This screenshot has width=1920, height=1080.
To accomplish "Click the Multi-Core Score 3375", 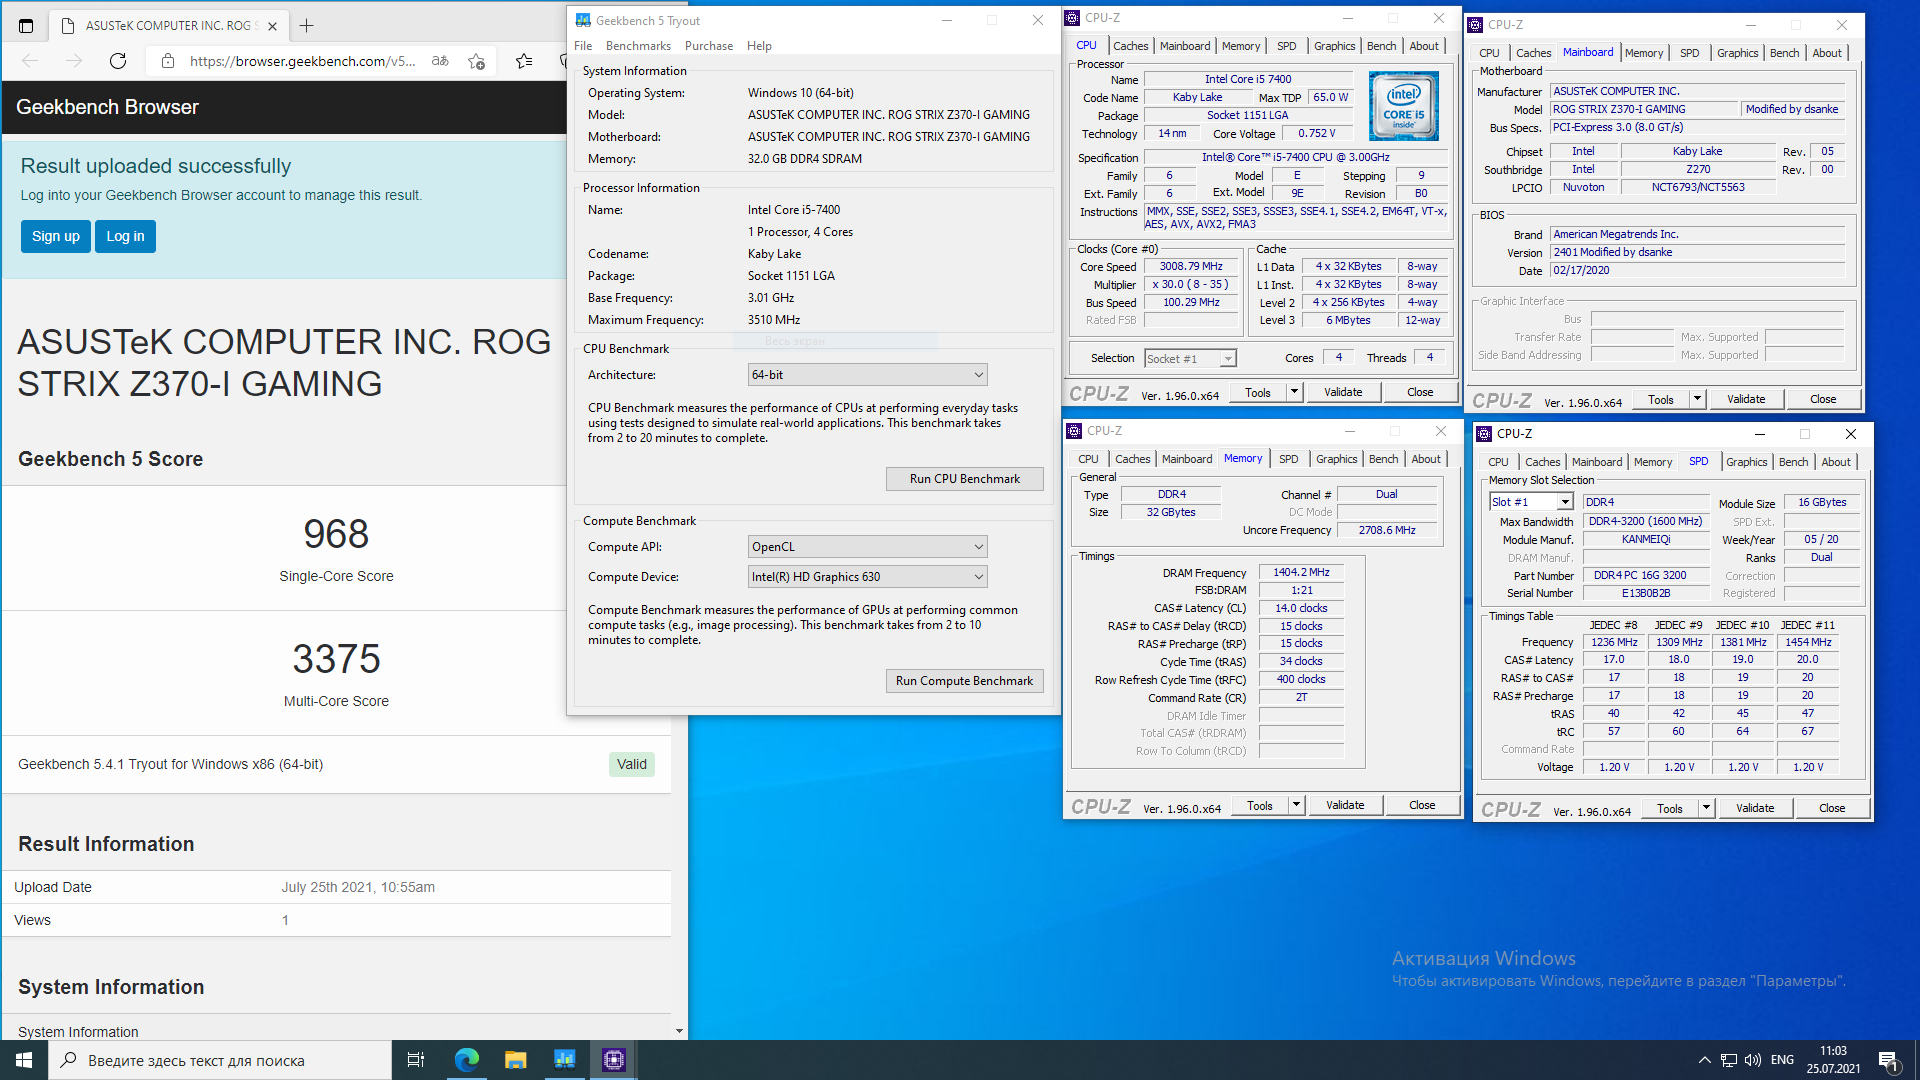I will 336,659.
